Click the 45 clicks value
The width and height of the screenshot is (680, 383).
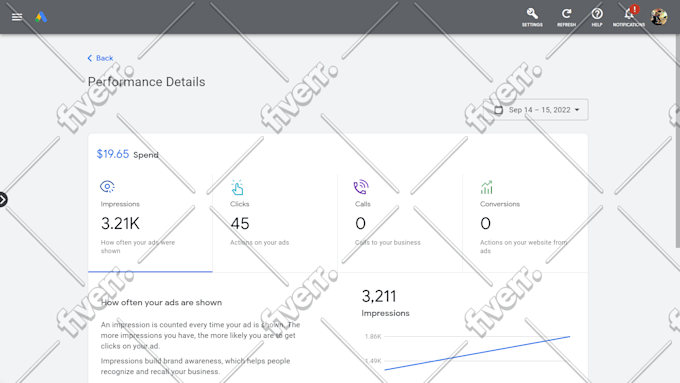(x=240, y=223)
